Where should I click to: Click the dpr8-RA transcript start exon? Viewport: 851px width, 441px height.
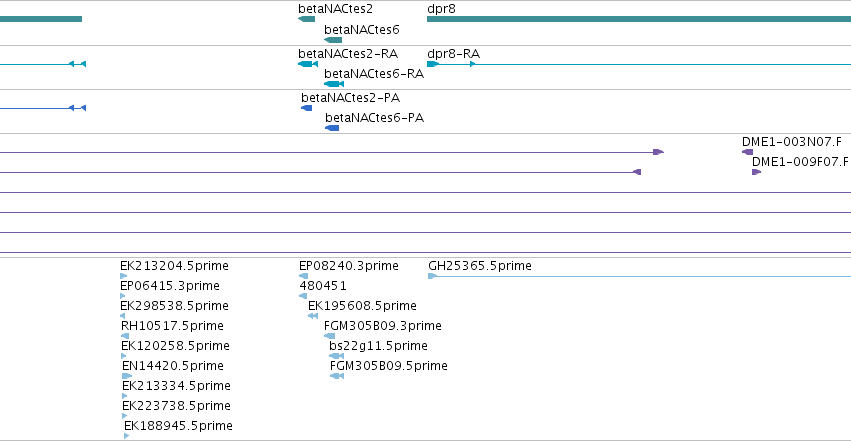[x=433, y=64]
